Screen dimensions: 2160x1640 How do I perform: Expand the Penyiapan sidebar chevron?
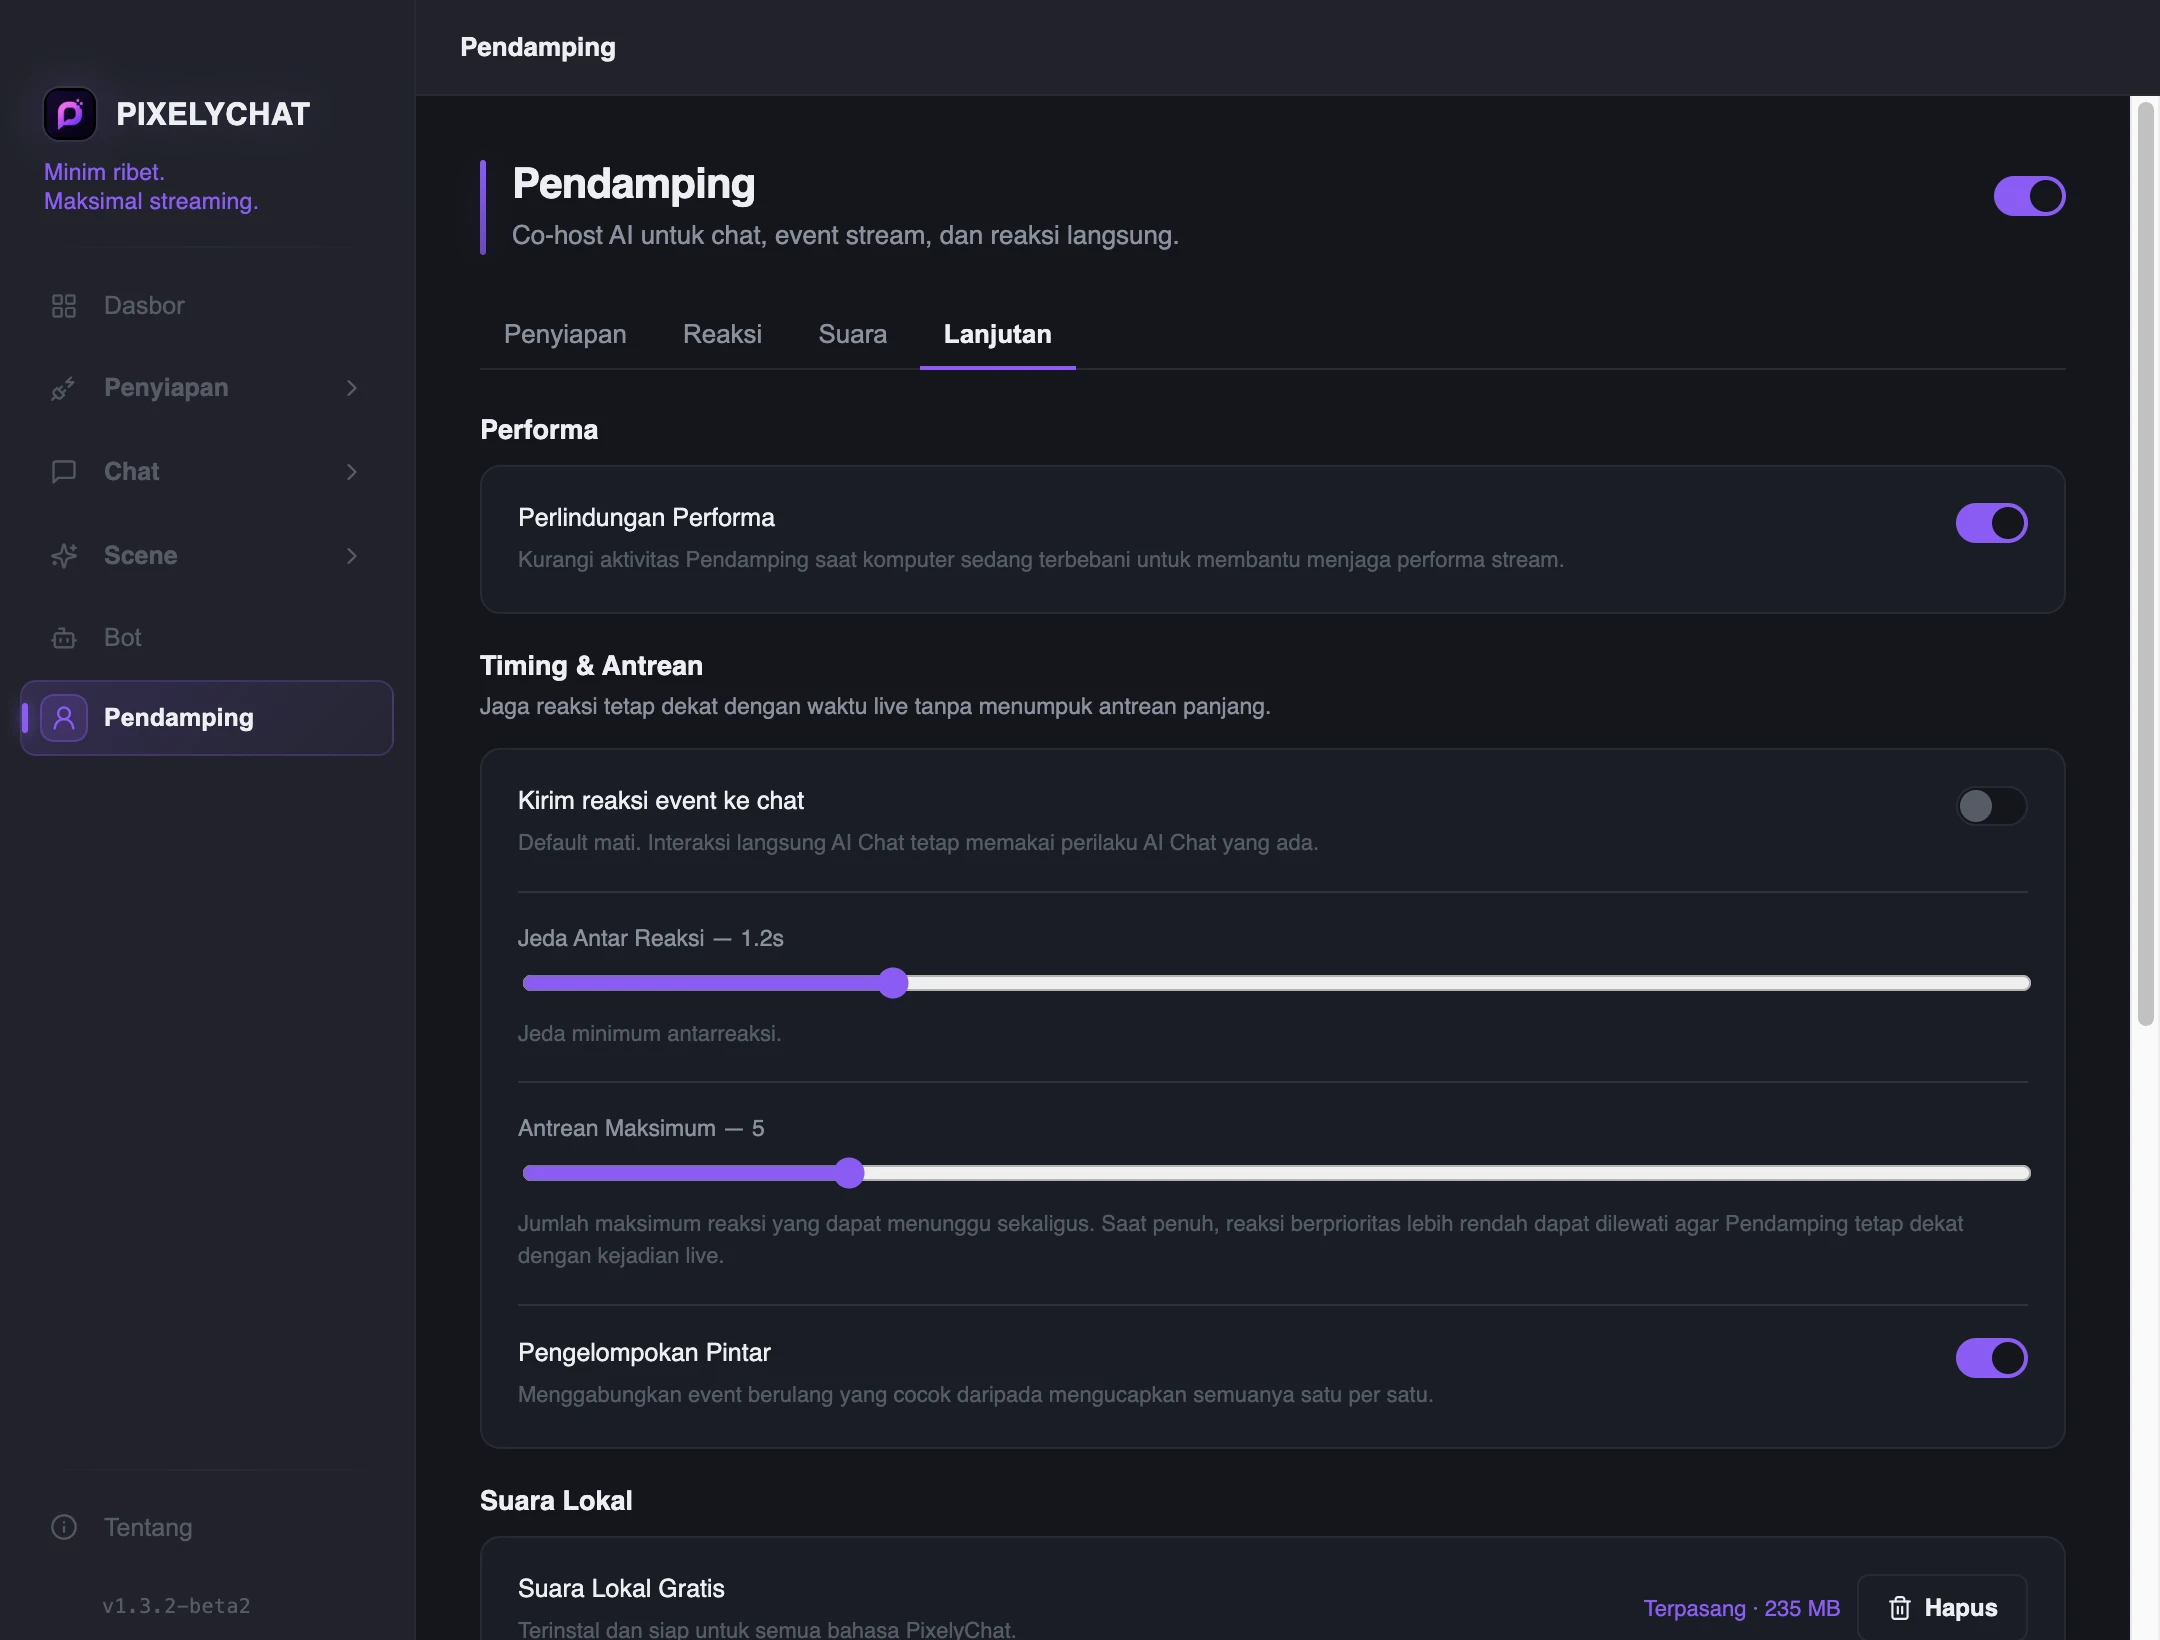(352, 388)
